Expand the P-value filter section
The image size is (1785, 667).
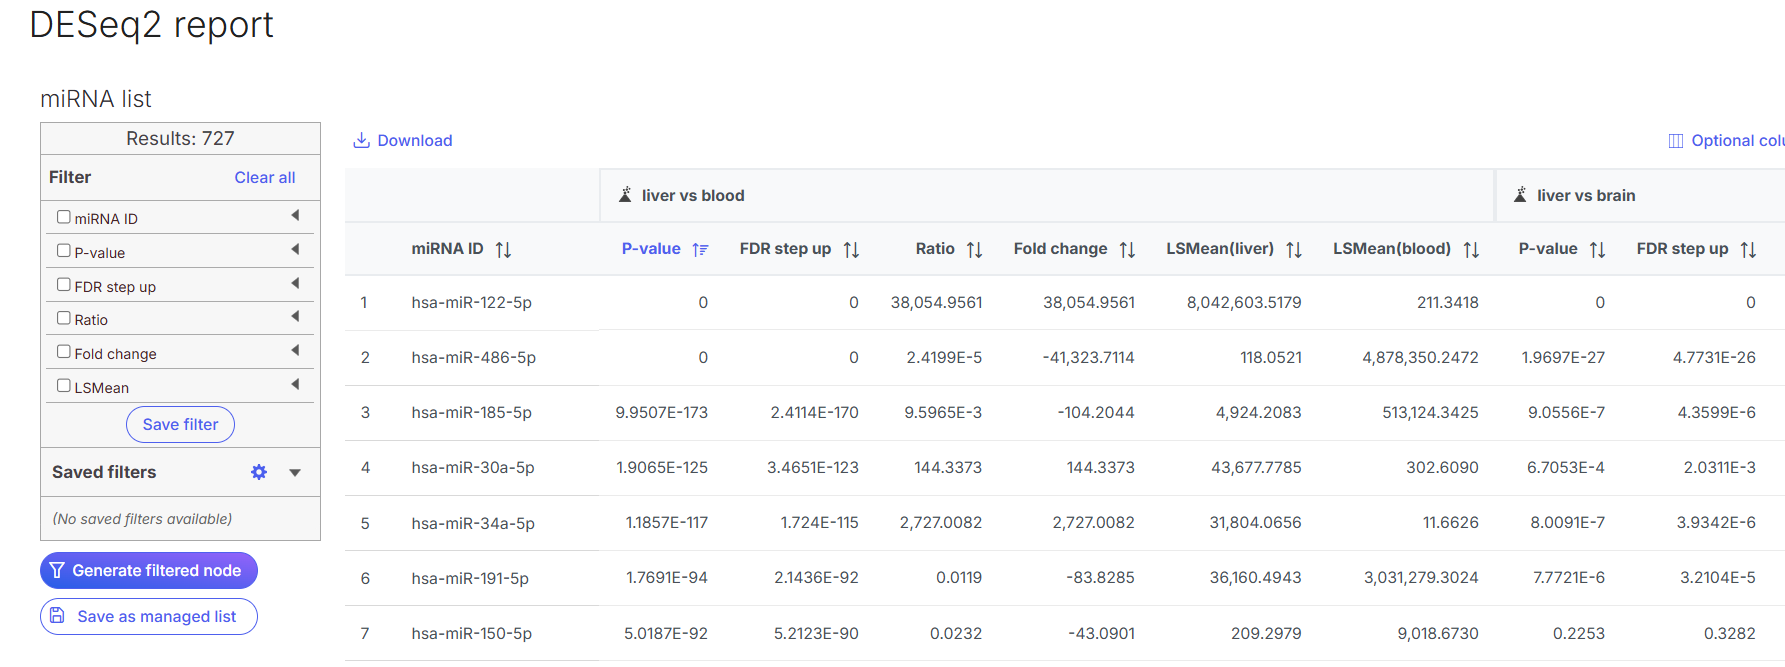point(295,250)
